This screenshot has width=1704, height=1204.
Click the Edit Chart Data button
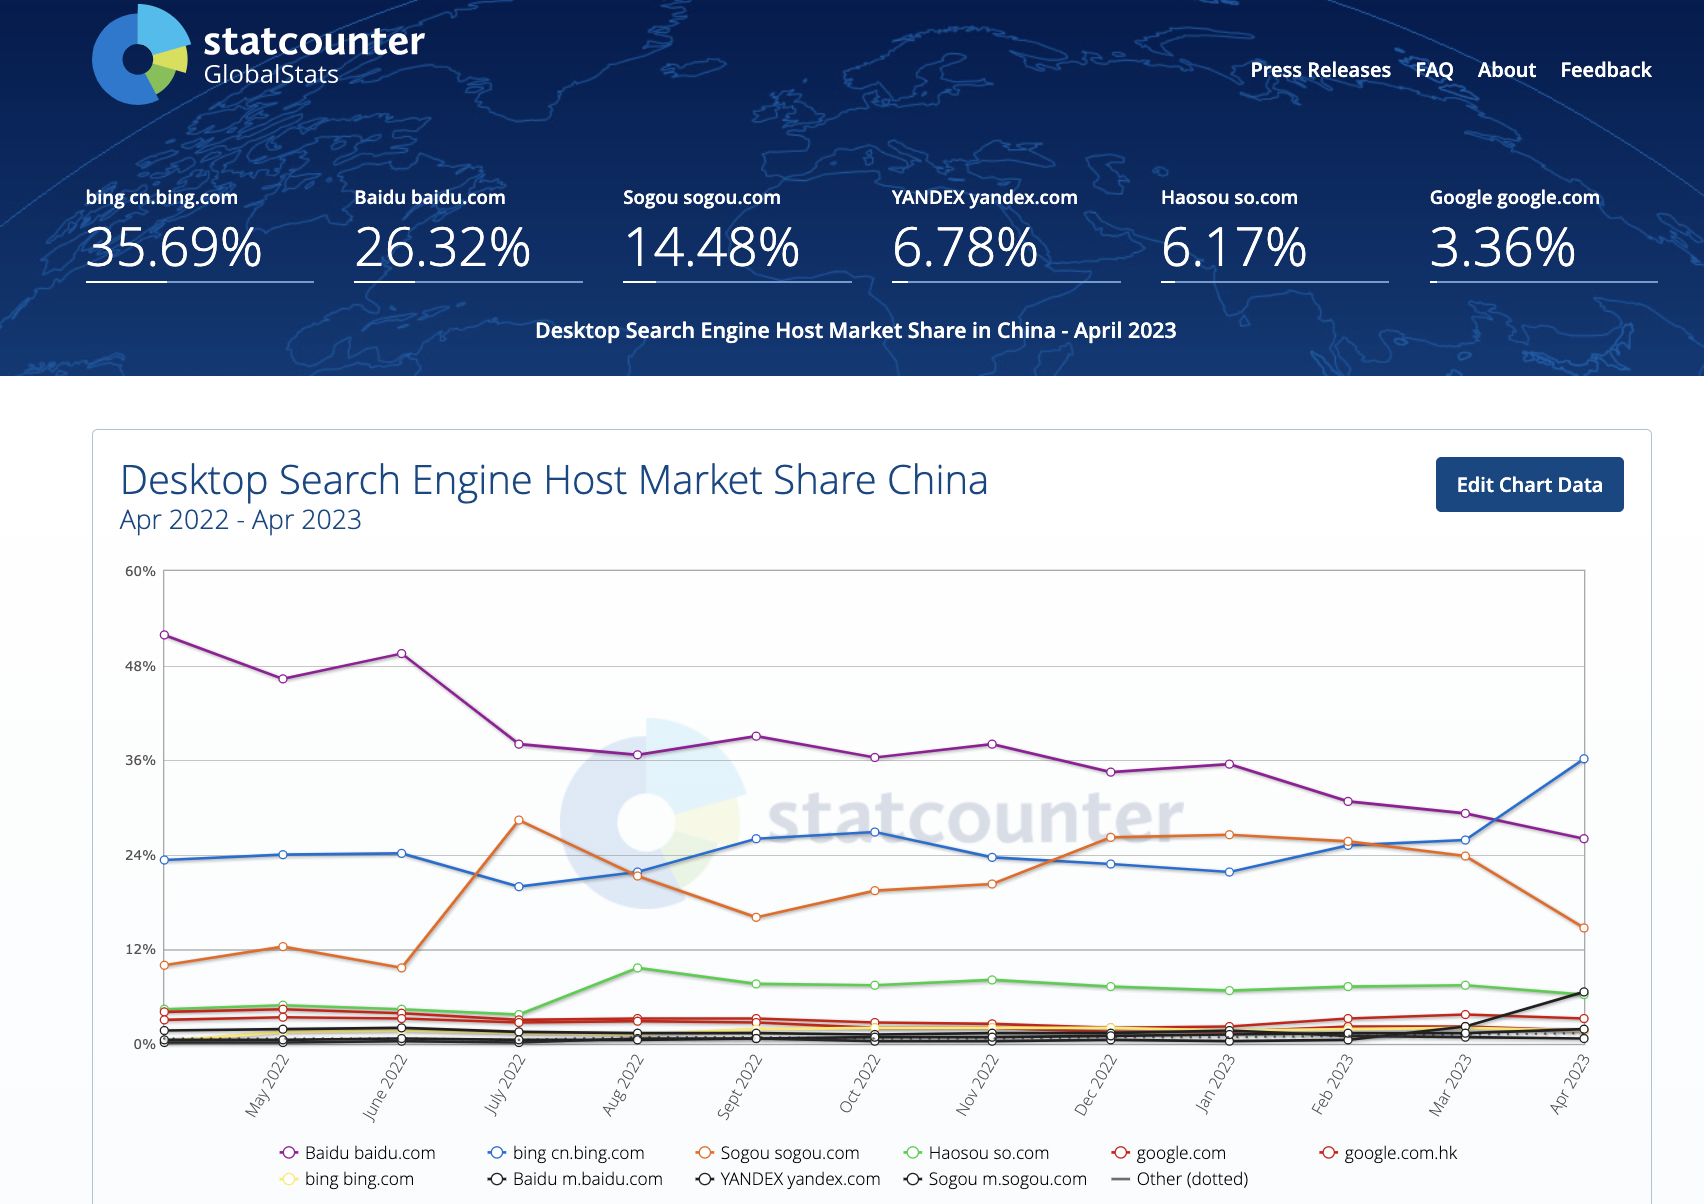pos(1529,485)
